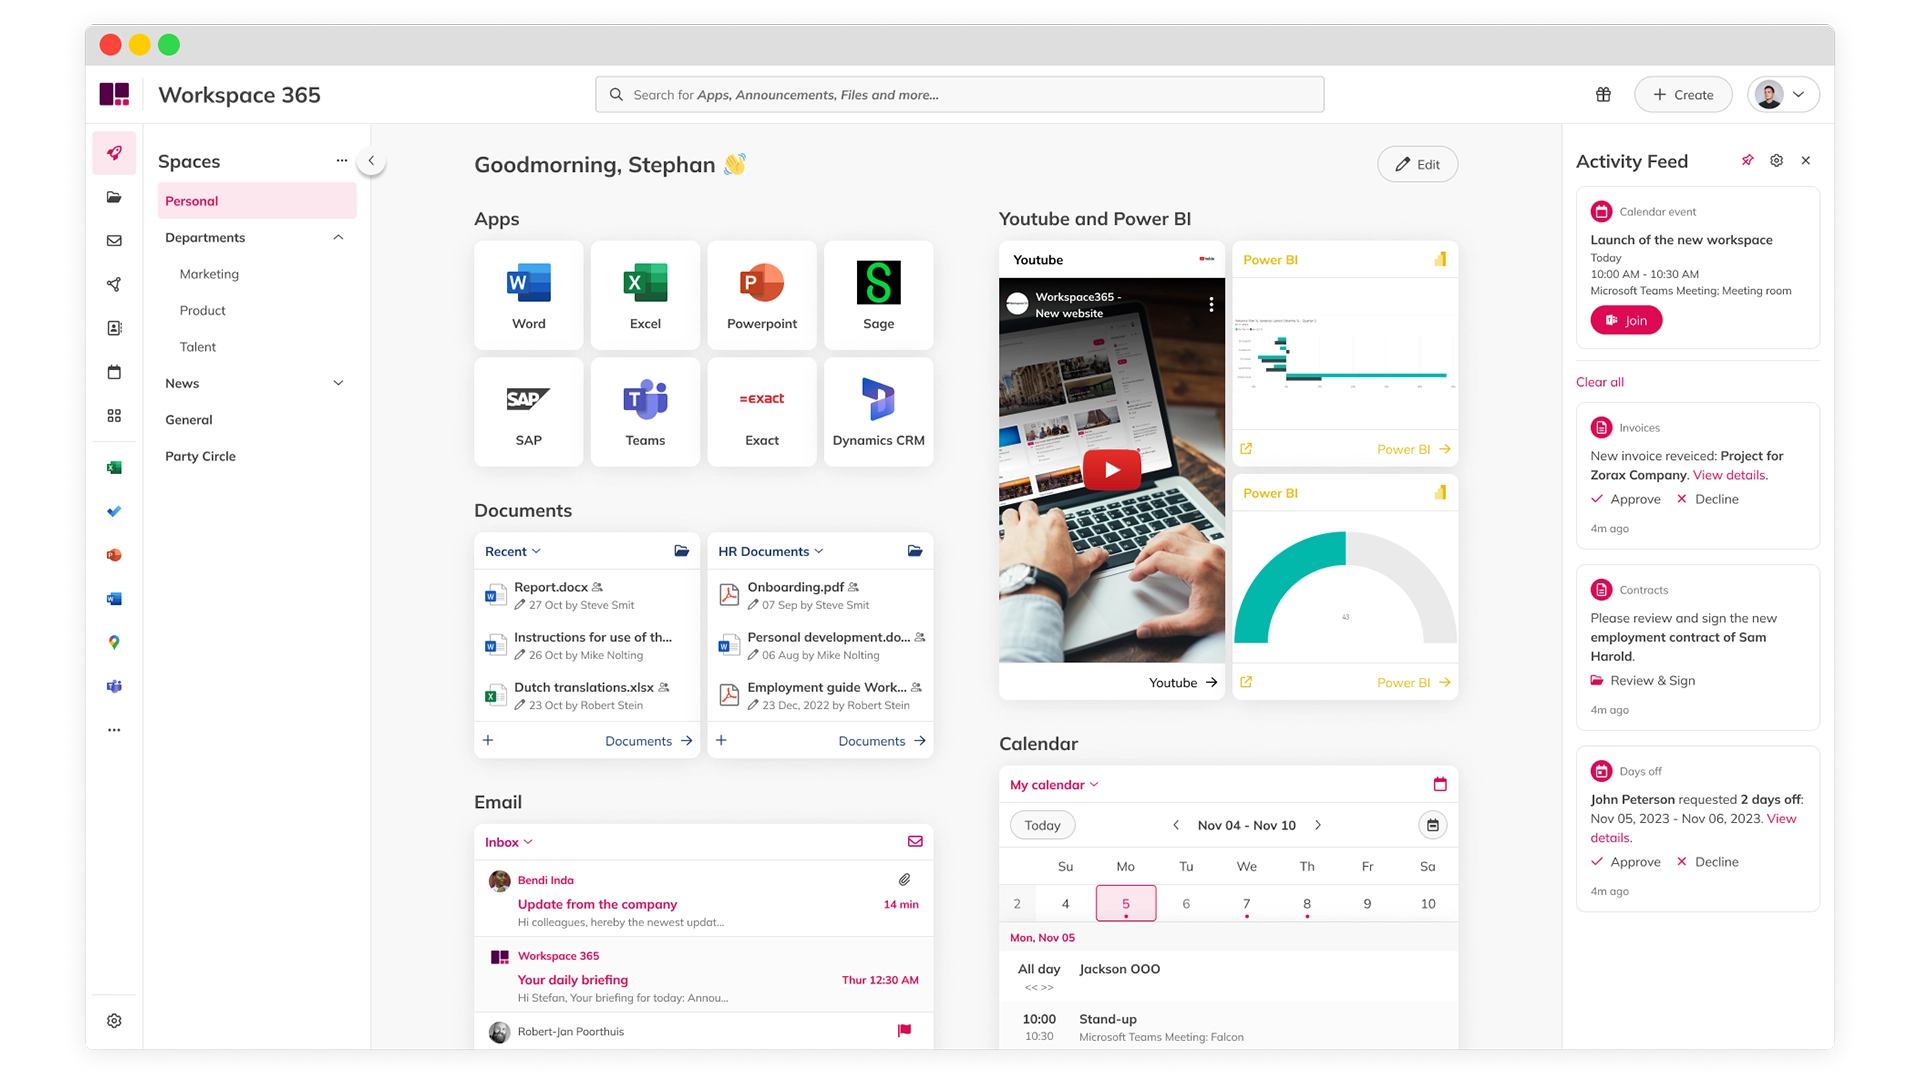Select the Product department
The height and width of the screenshot is (1080, 1920).
(203, 310)
